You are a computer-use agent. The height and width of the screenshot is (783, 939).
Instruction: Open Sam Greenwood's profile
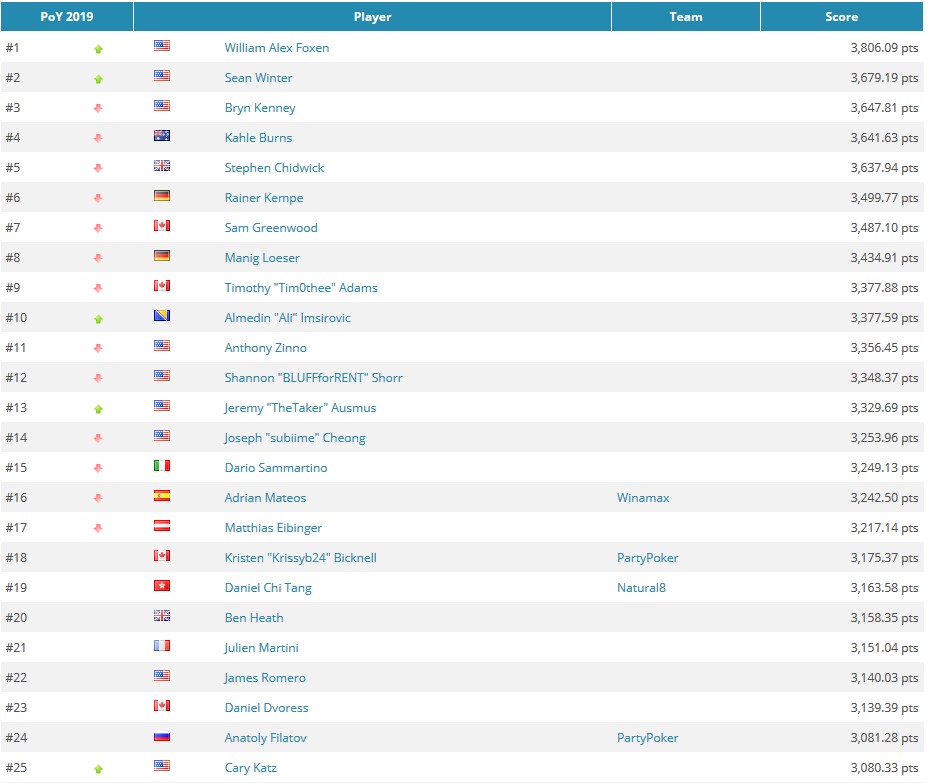click(271, 227)
